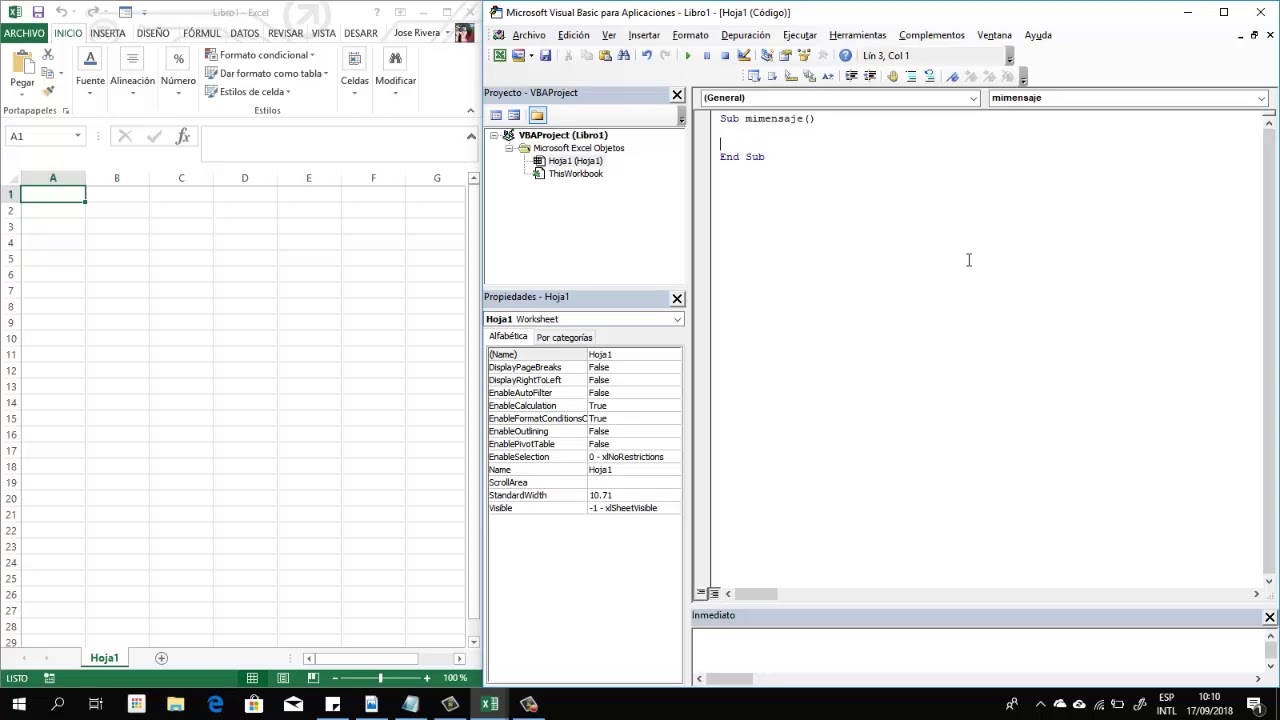
Task: Toggle Design Mode in the VBA toolbar
Action: 743,56
